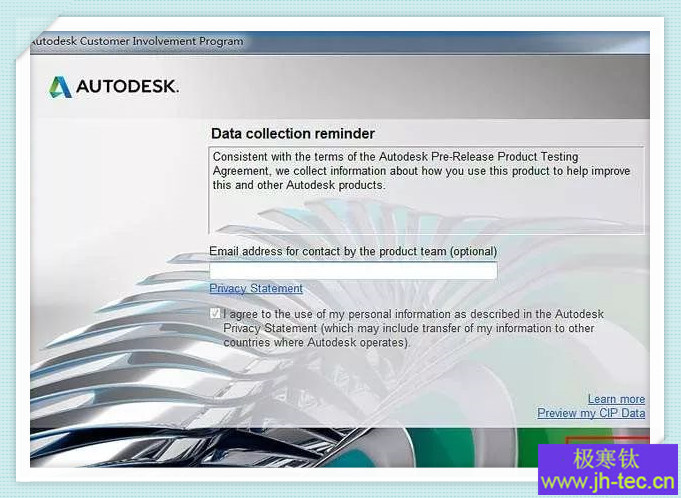Toggle the 'I agree' personal information checkbox
The width and height of the screenshot is (681, 498).
tap(215, 313)
